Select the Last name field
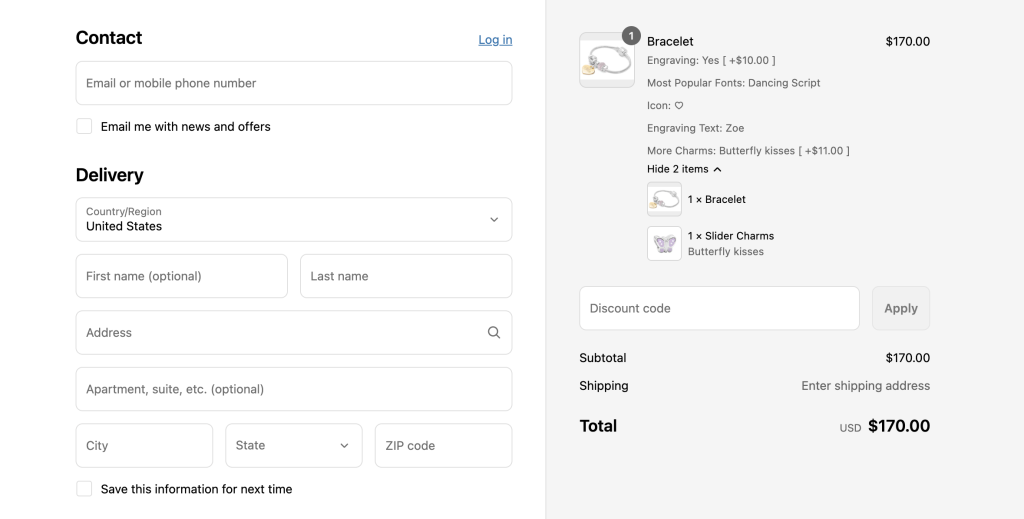Screen dimensions: 1024x519 pos(406,276)
